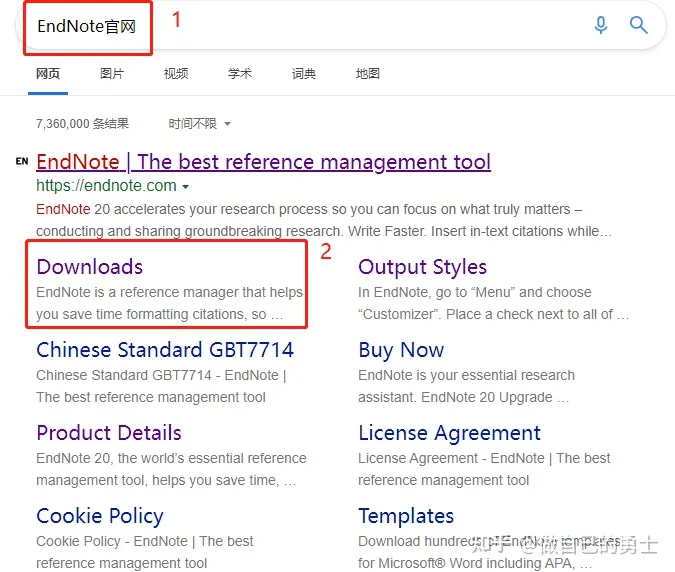The height and width of the screenshot is (572, 675).
Task: Open the Product Details link
Action: pos(109,433)
